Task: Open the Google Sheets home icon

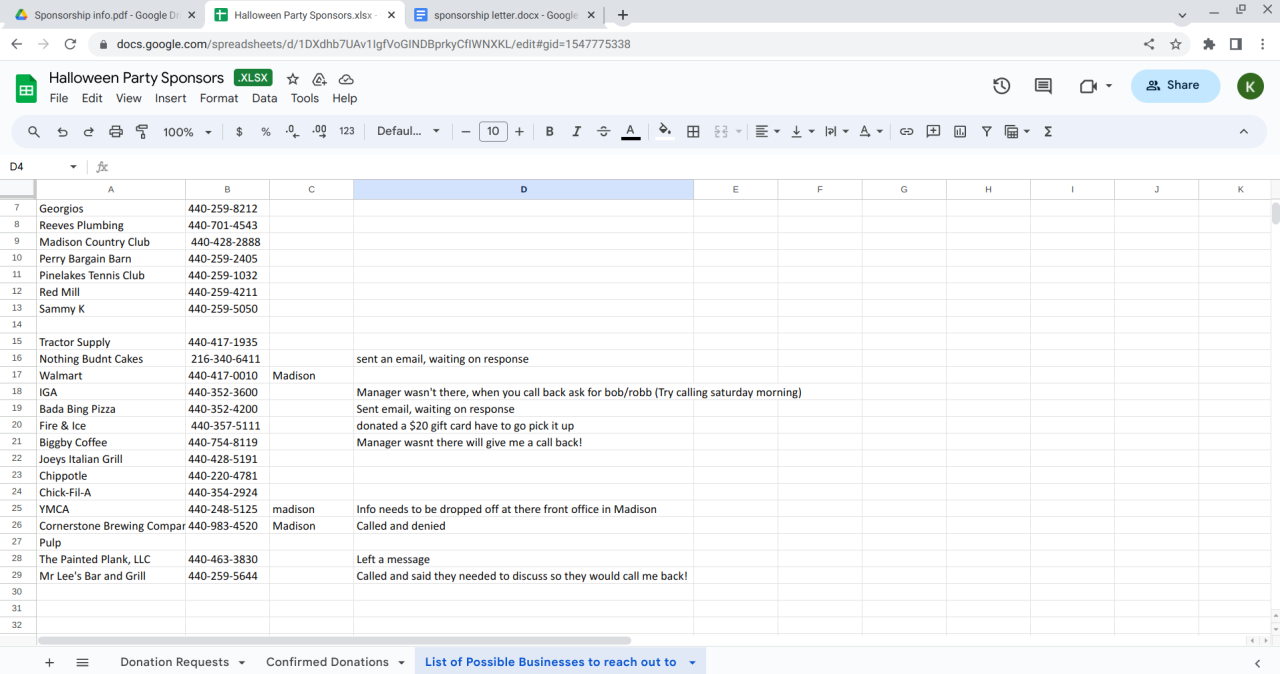Action: point(26,88)
